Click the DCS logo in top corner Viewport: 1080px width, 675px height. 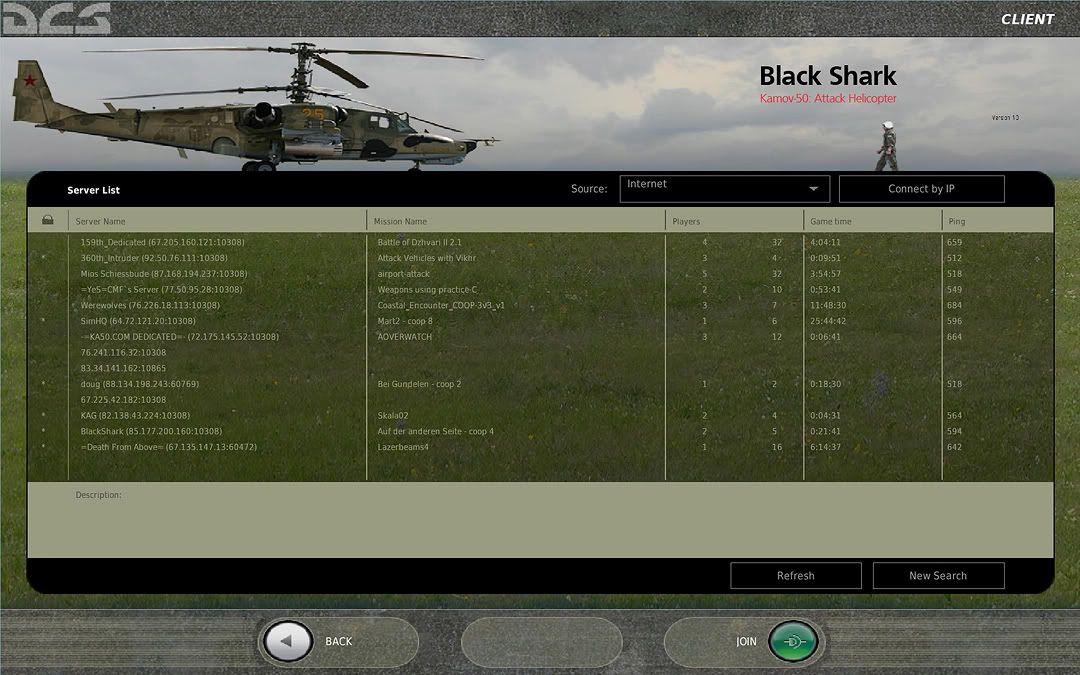[55, 18]
